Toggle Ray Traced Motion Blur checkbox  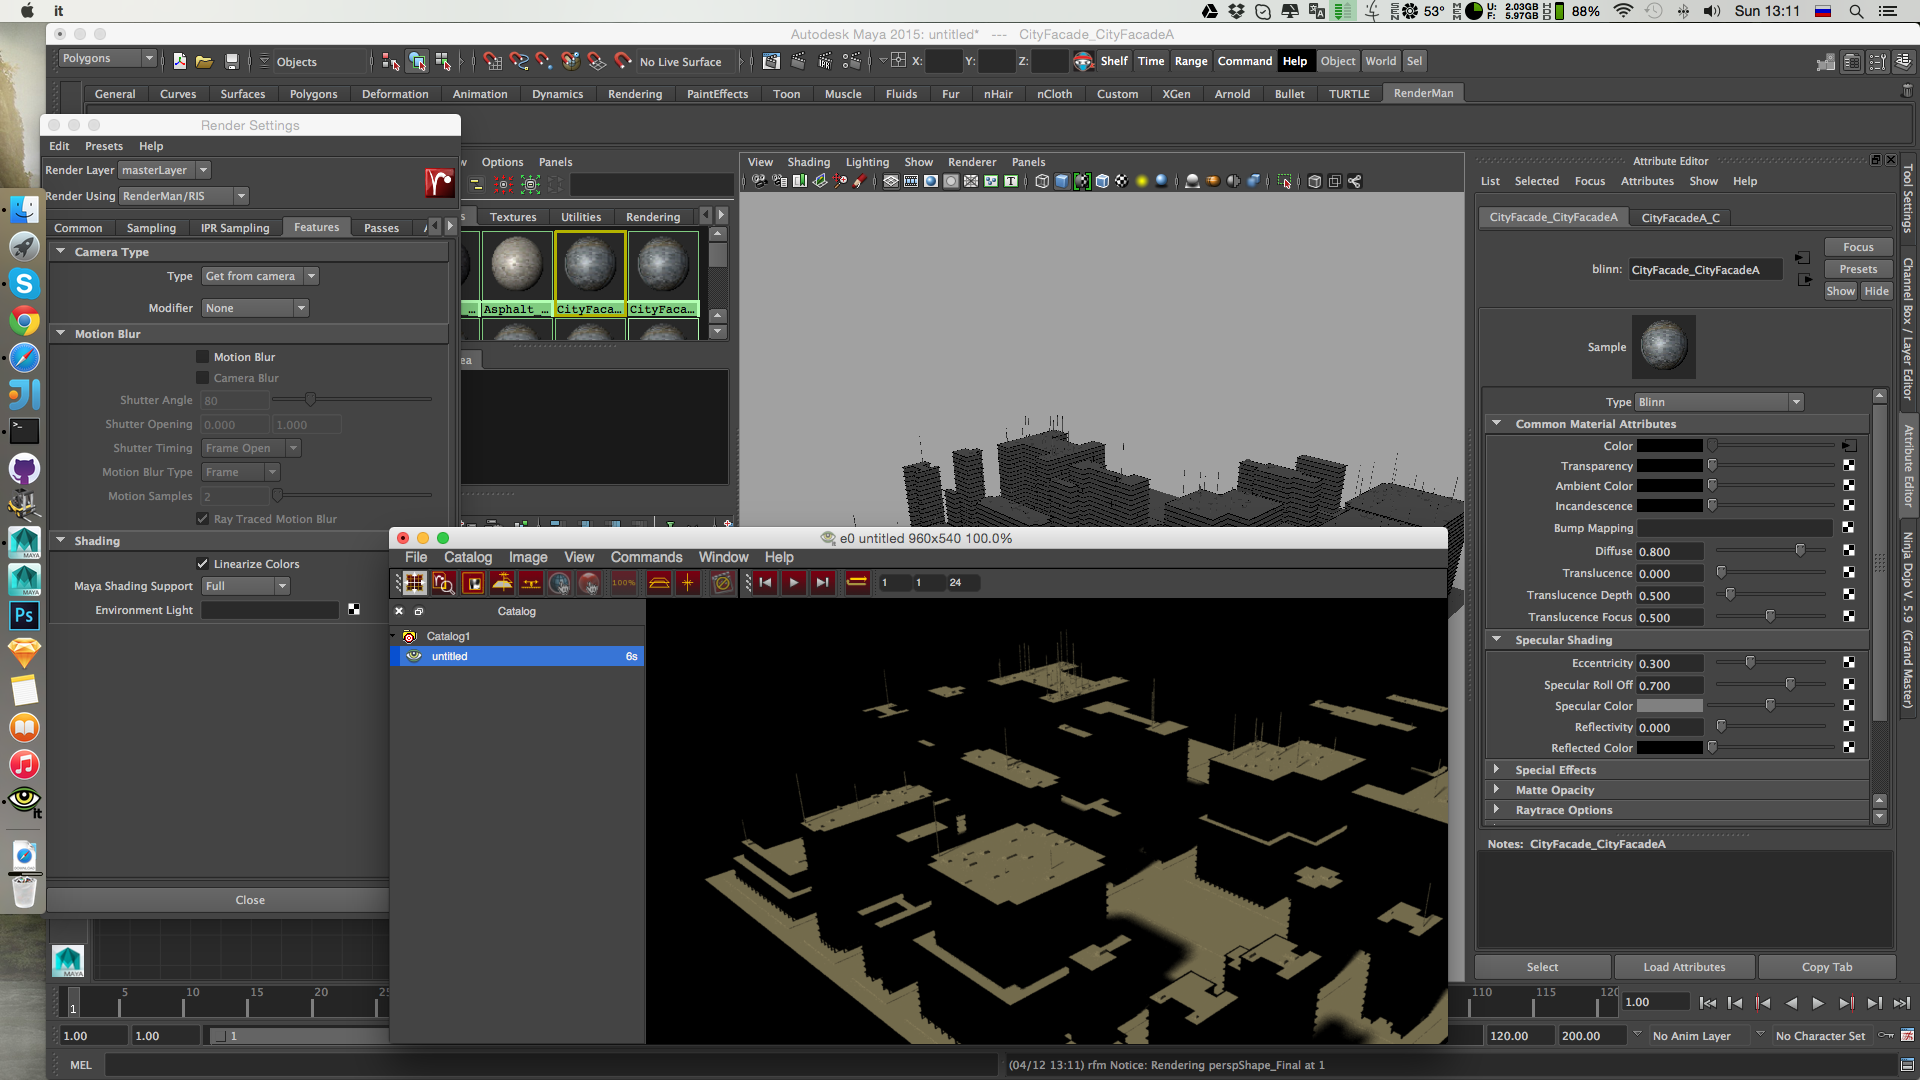pyautogui.click(x=203, y=519)
